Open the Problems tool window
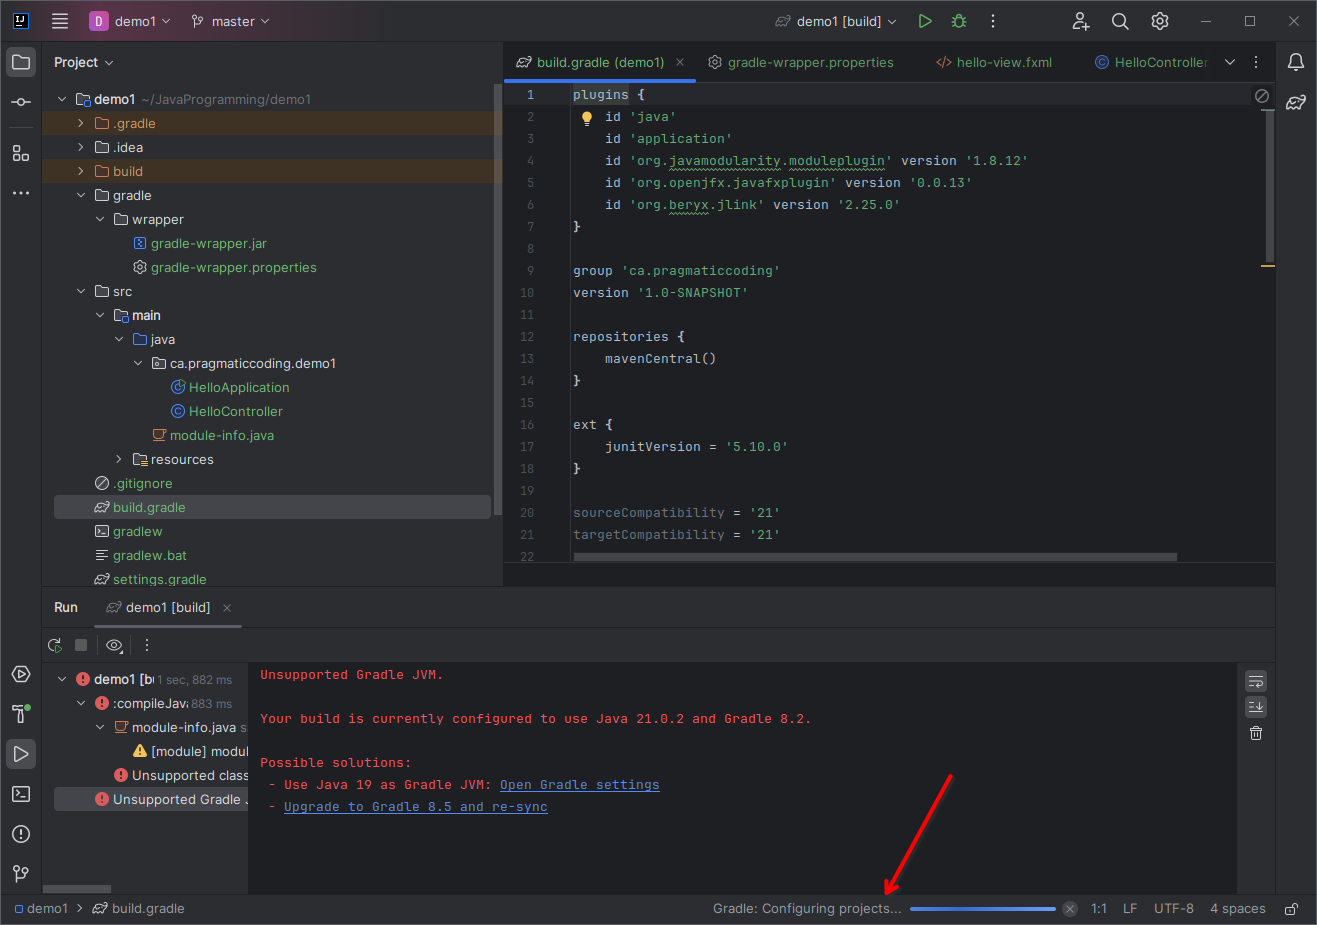The image size is (1317, 925). [x=21, y=834]
